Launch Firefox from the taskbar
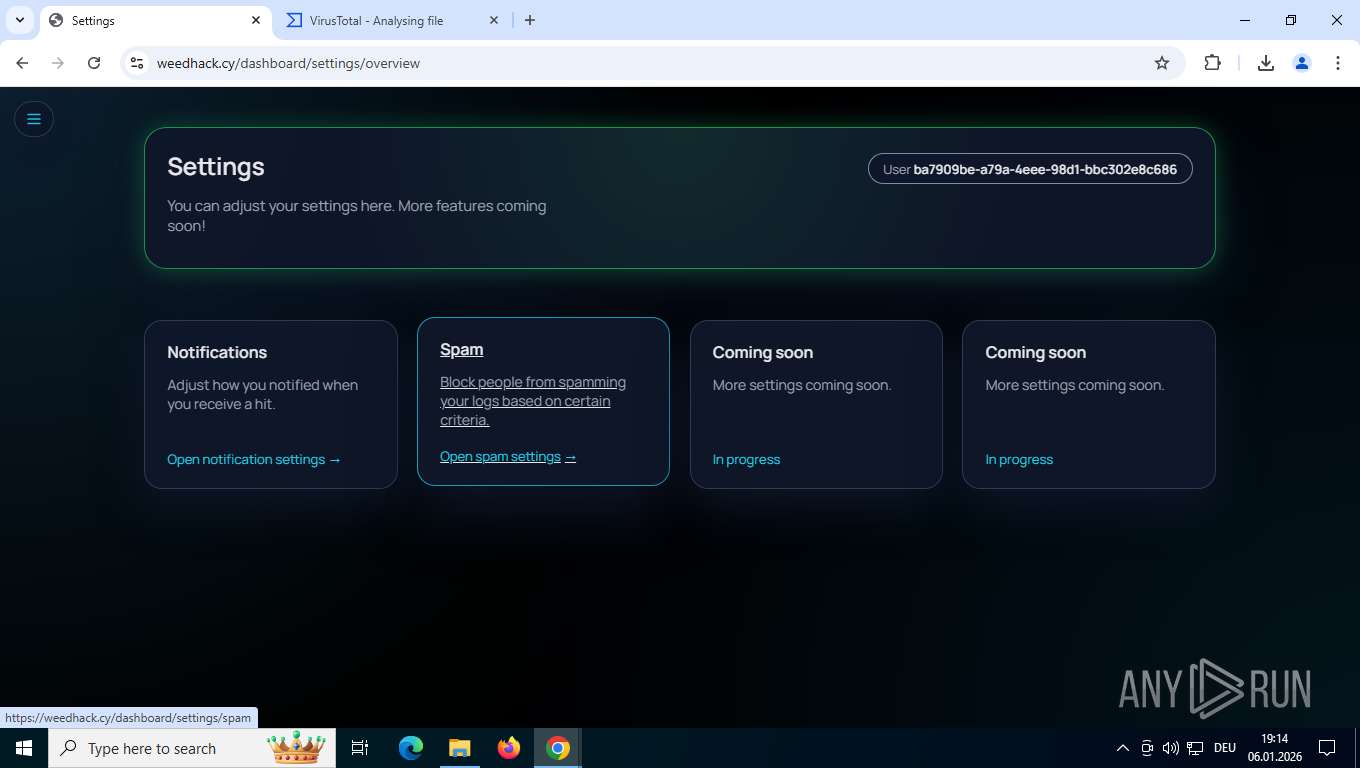The image size is (1360, 768). tap(509, 748)
